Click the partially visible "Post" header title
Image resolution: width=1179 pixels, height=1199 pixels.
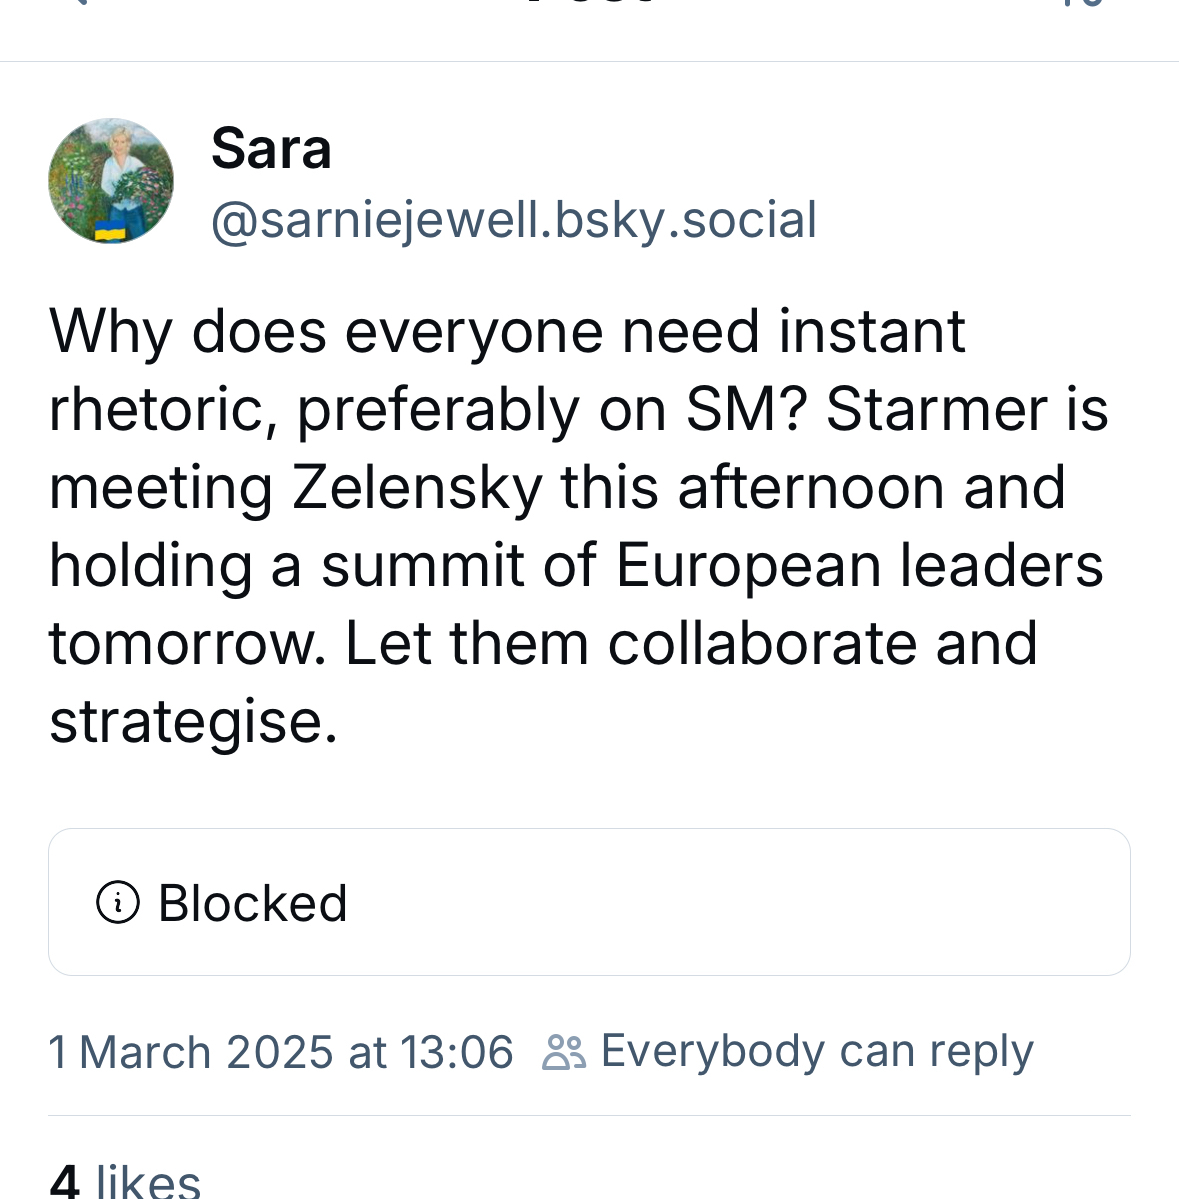589,3
